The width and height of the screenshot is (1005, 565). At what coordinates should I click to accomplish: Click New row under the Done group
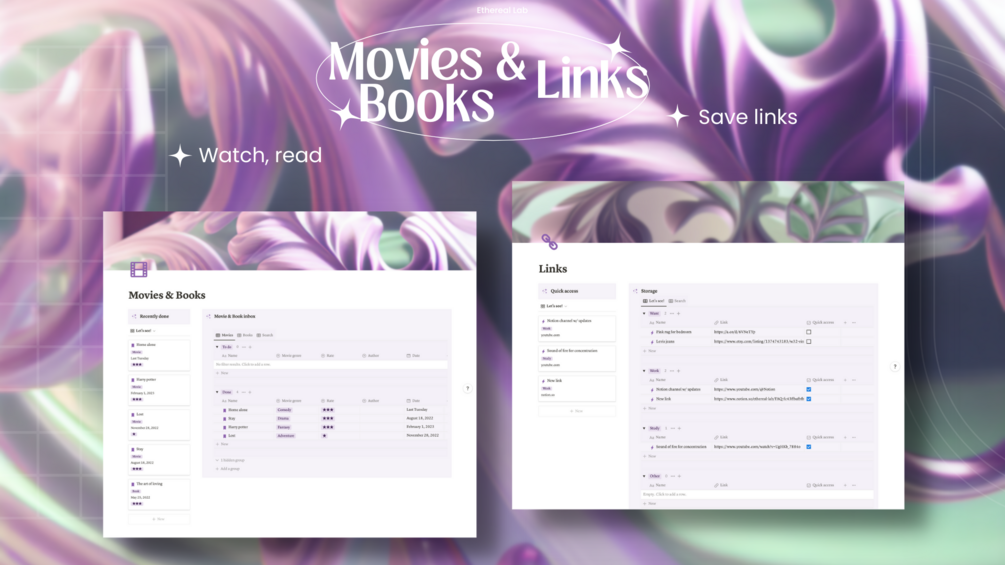[222, 444]
